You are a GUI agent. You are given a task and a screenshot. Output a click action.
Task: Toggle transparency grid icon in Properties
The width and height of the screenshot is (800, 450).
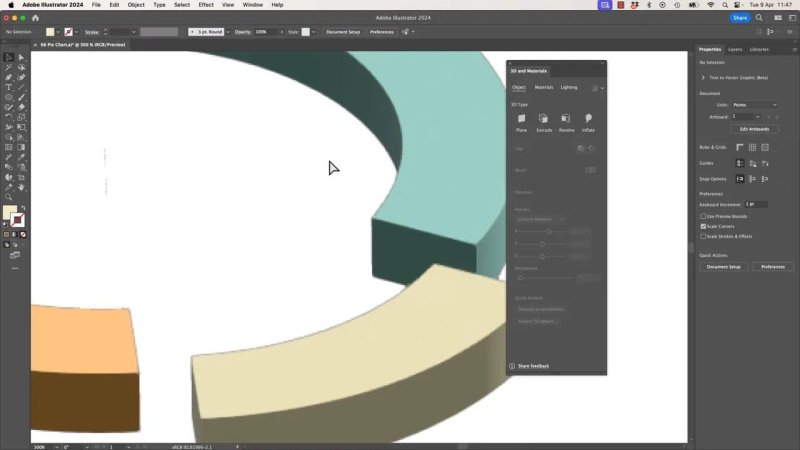click(x=765, y=147)
